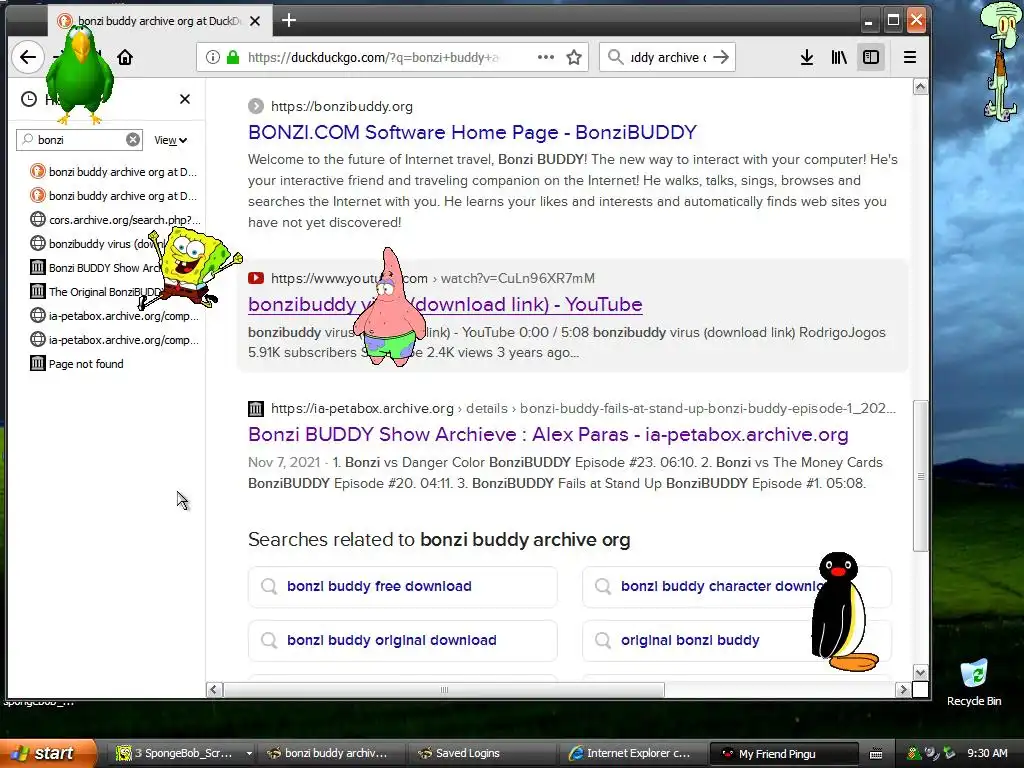The height and width of the screenshot is (768, 1024).
Task: Click the SpongeBob desktop character
Action: pyautogui.click(x=189, y=268)
